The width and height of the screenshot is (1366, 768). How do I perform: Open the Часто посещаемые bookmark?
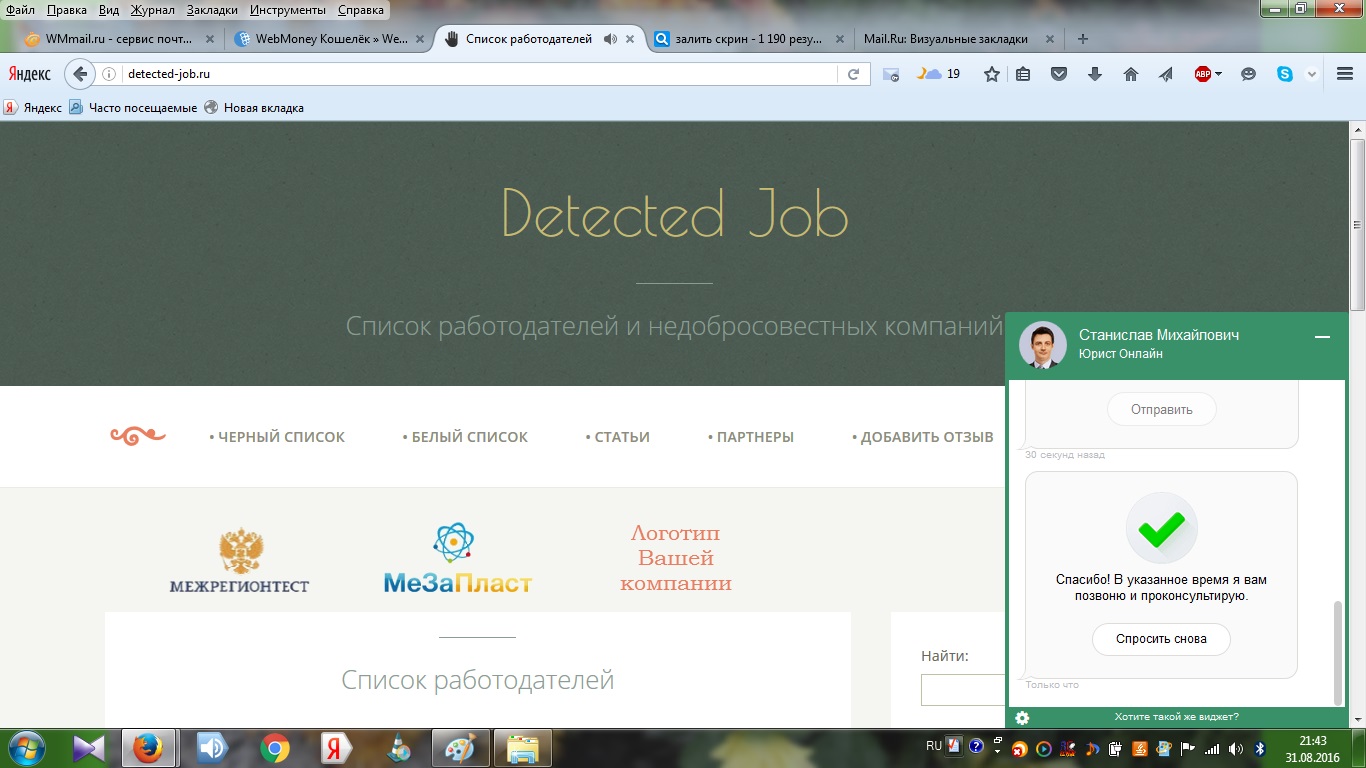click(134, 108)
